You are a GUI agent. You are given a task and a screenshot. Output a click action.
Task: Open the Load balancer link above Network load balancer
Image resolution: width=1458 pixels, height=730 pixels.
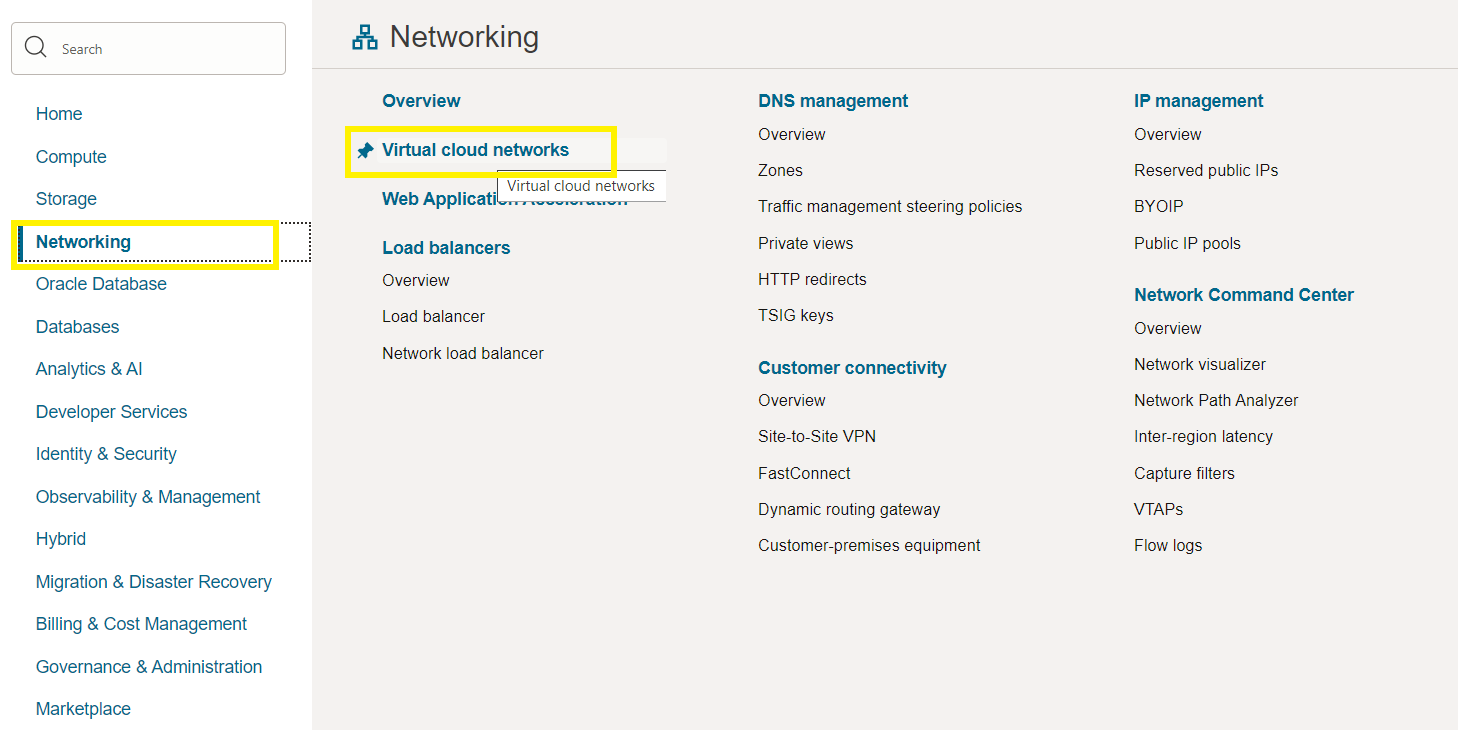point(433,316)
